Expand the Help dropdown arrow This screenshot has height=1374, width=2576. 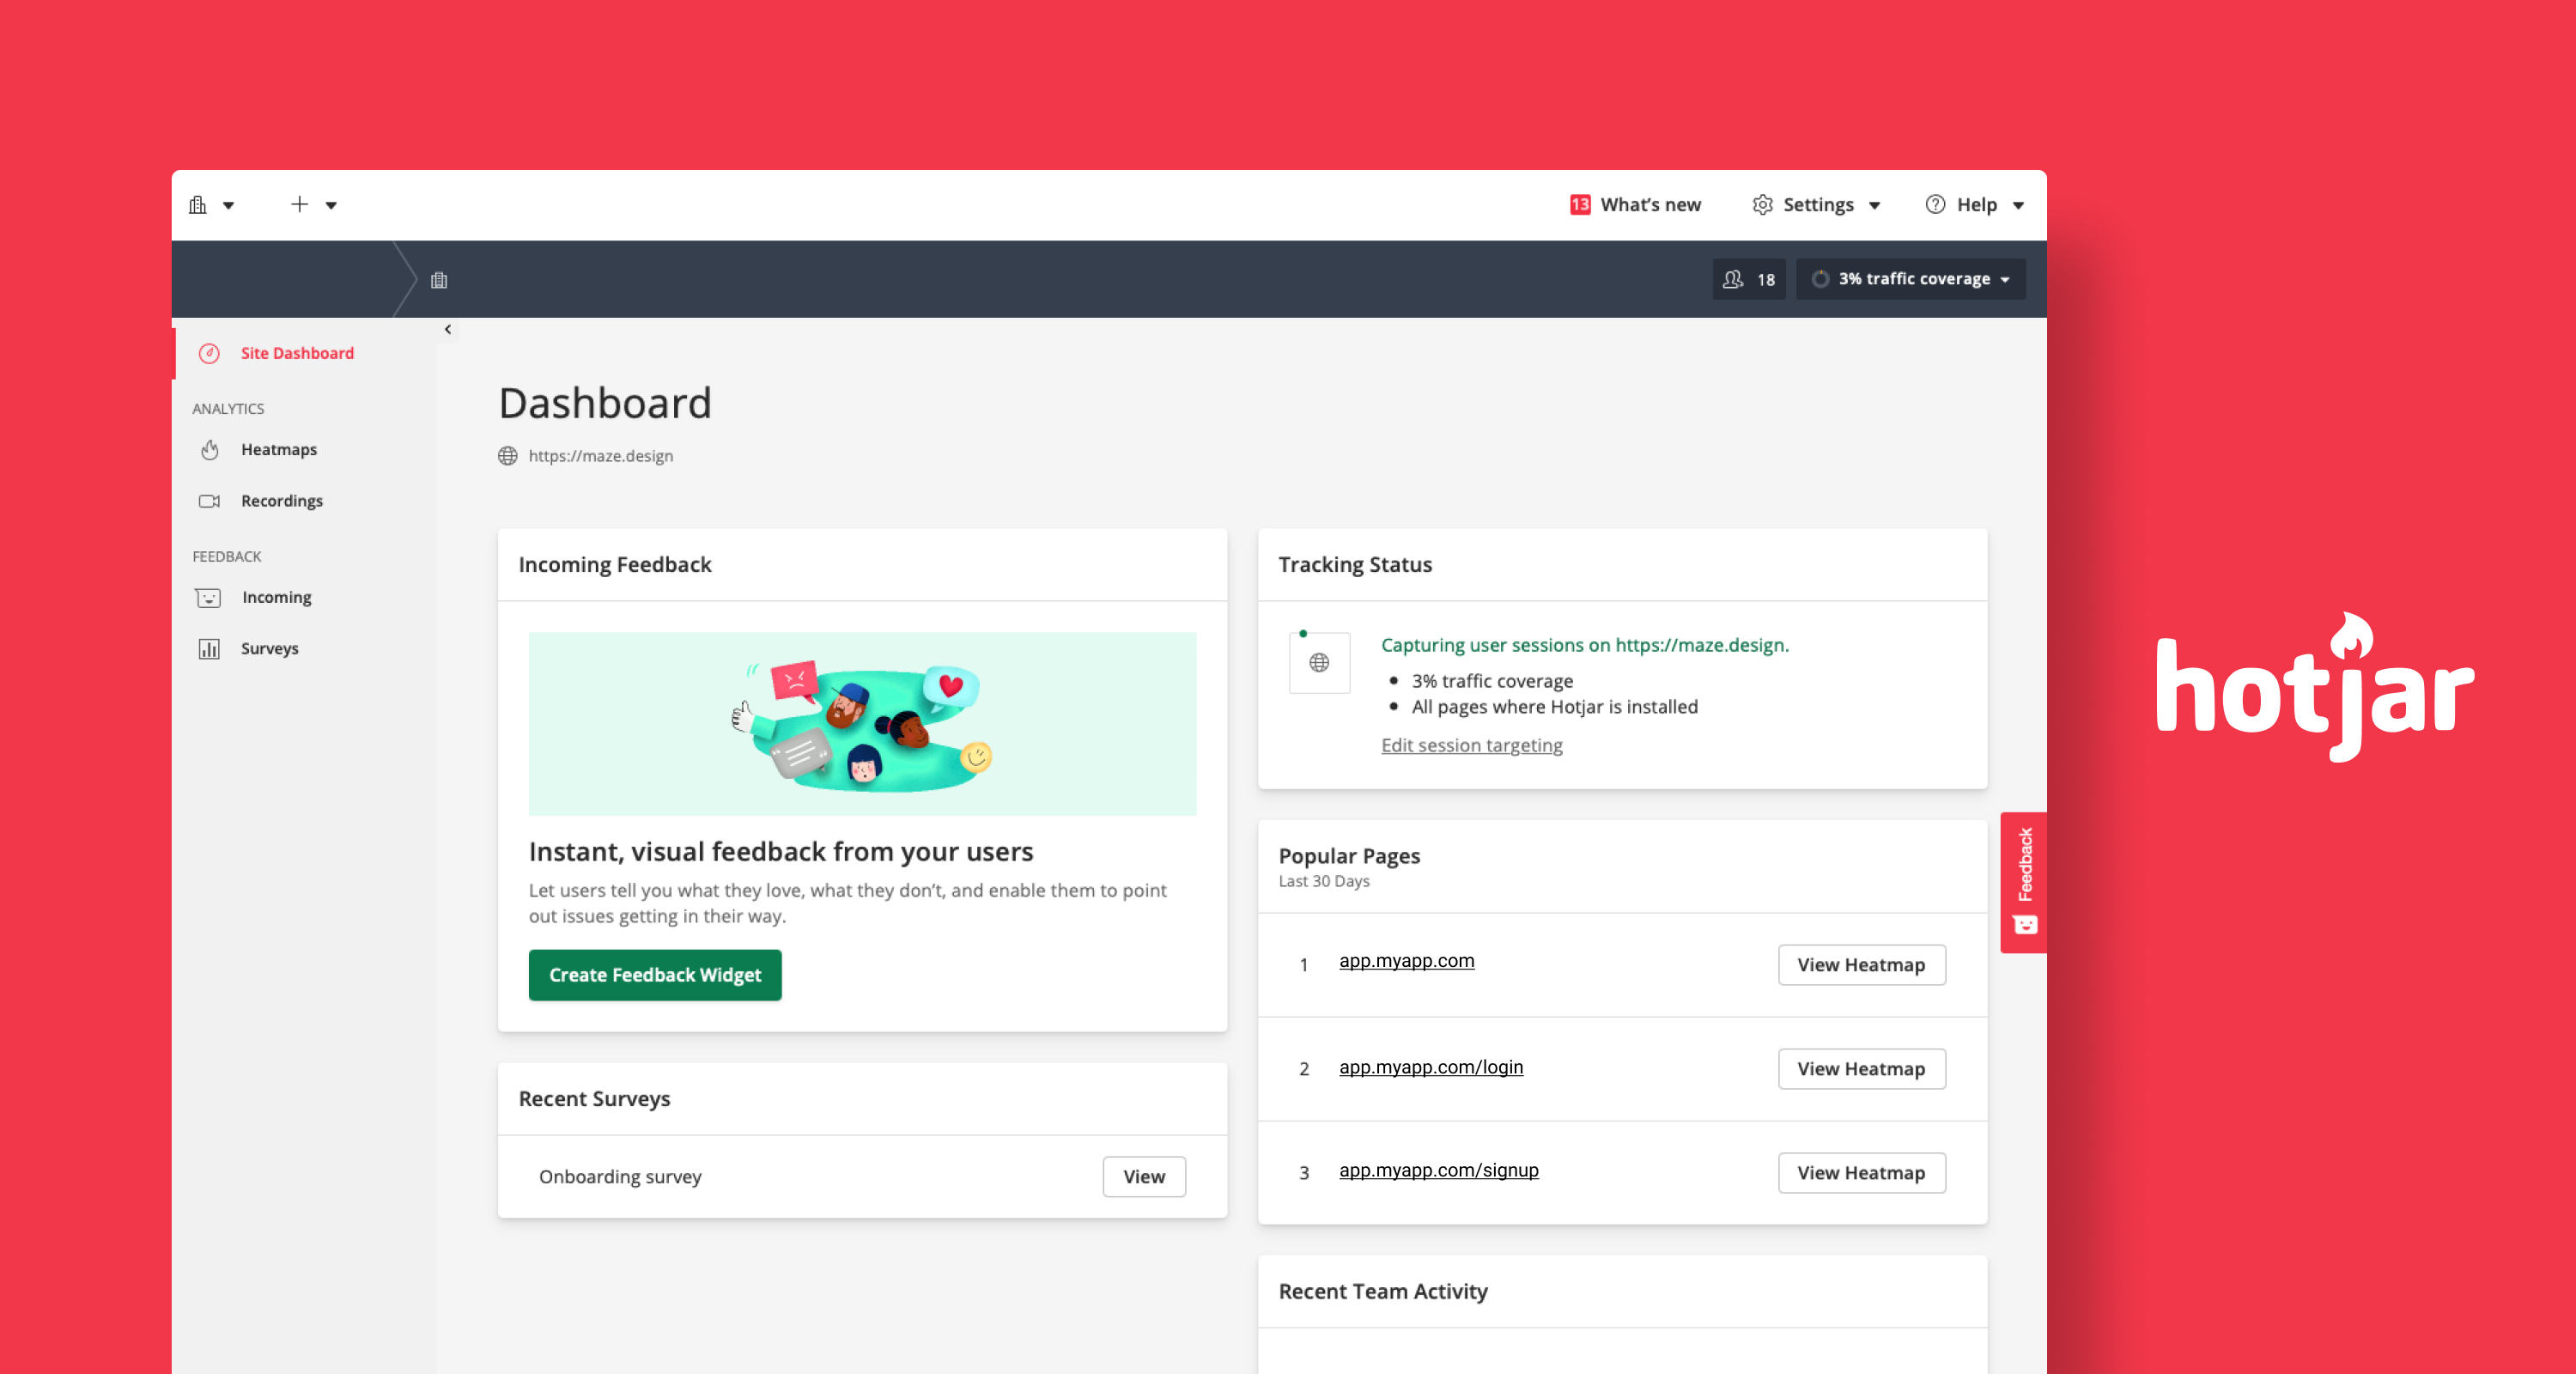(2019, 206)
